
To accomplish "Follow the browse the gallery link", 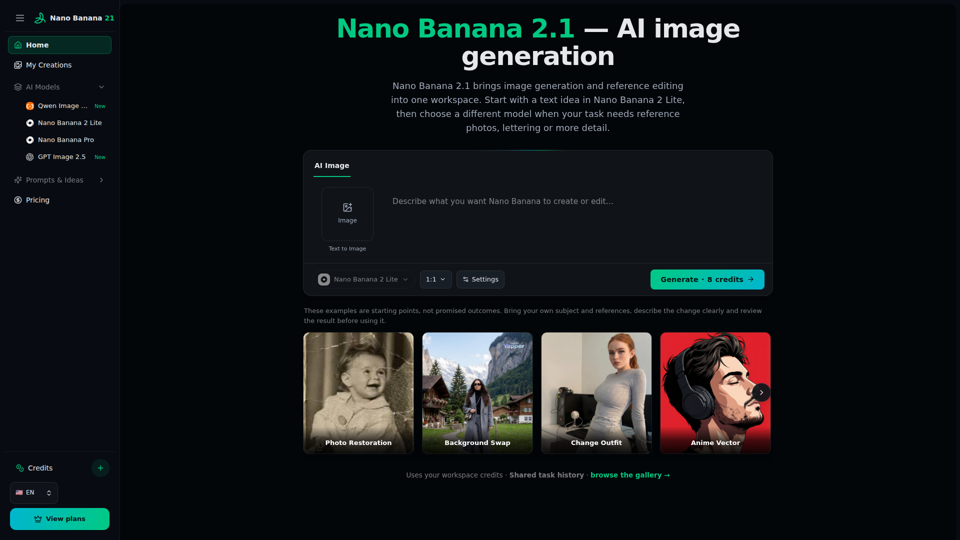I will [x=630, y=475].
